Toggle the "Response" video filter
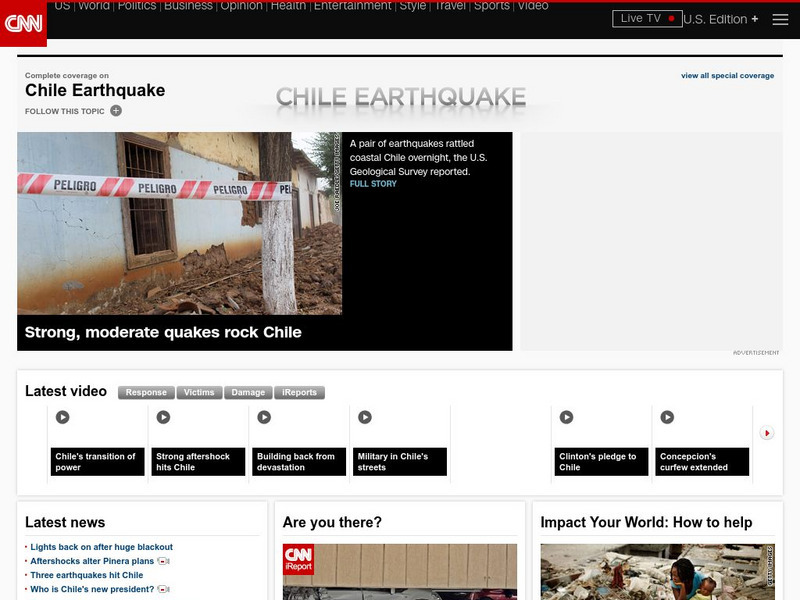 point(146,392)
